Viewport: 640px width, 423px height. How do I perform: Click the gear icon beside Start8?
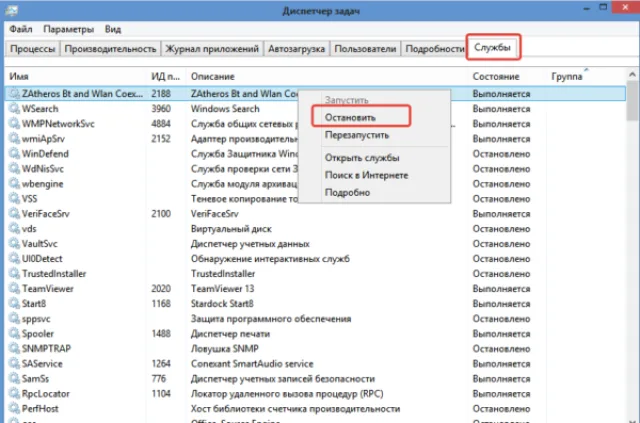[14, 303]
